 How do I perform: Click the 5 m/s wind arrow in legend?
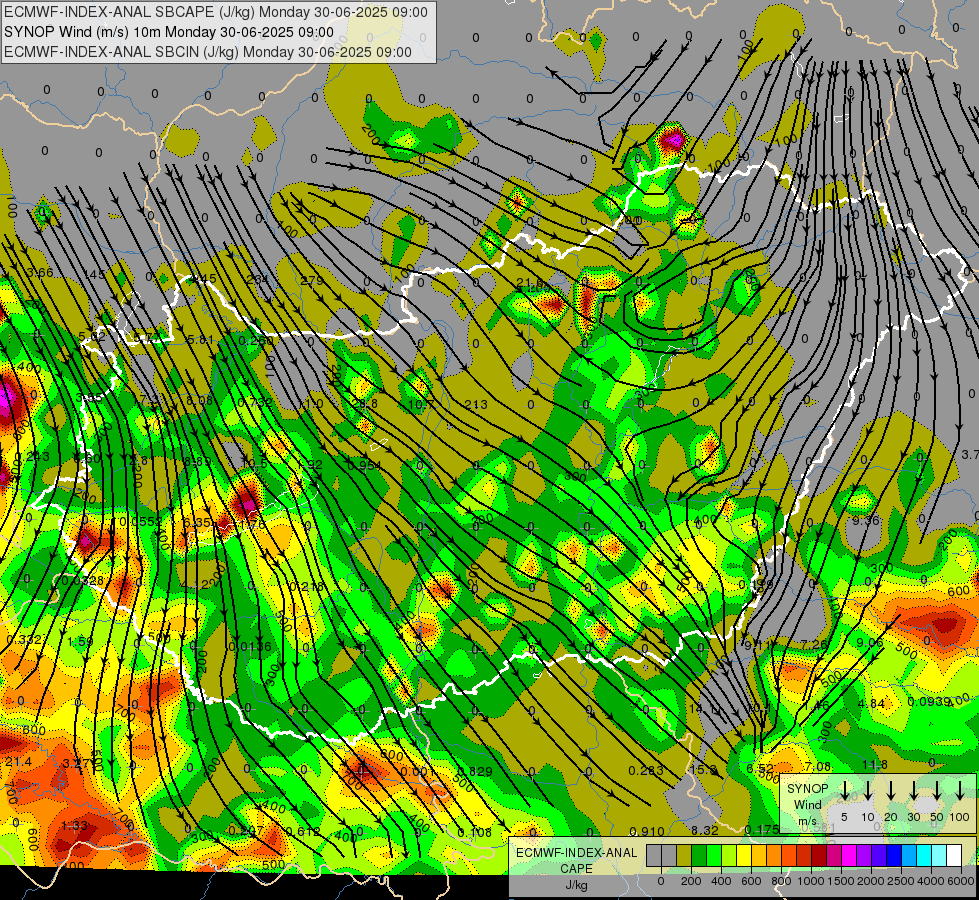(845, 791)
